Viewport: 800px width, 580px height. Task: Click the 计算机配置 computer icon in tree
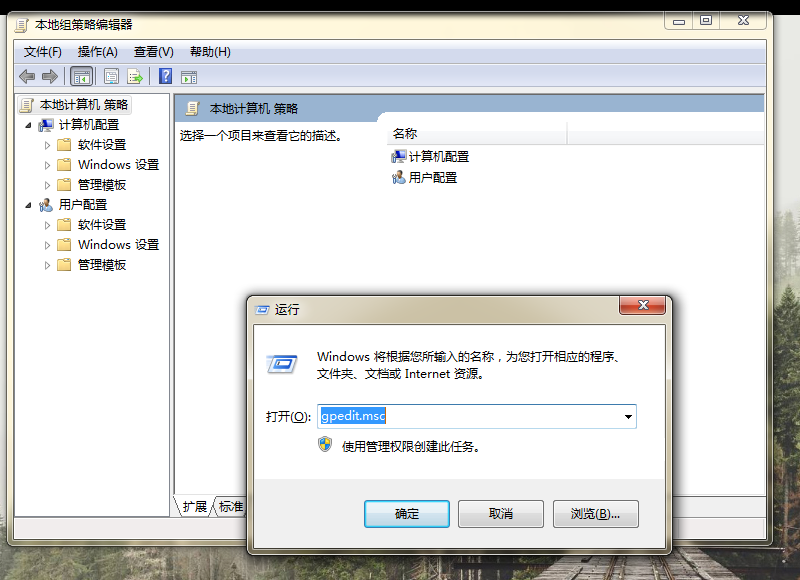pyautogui.click(x=45, y=125)
